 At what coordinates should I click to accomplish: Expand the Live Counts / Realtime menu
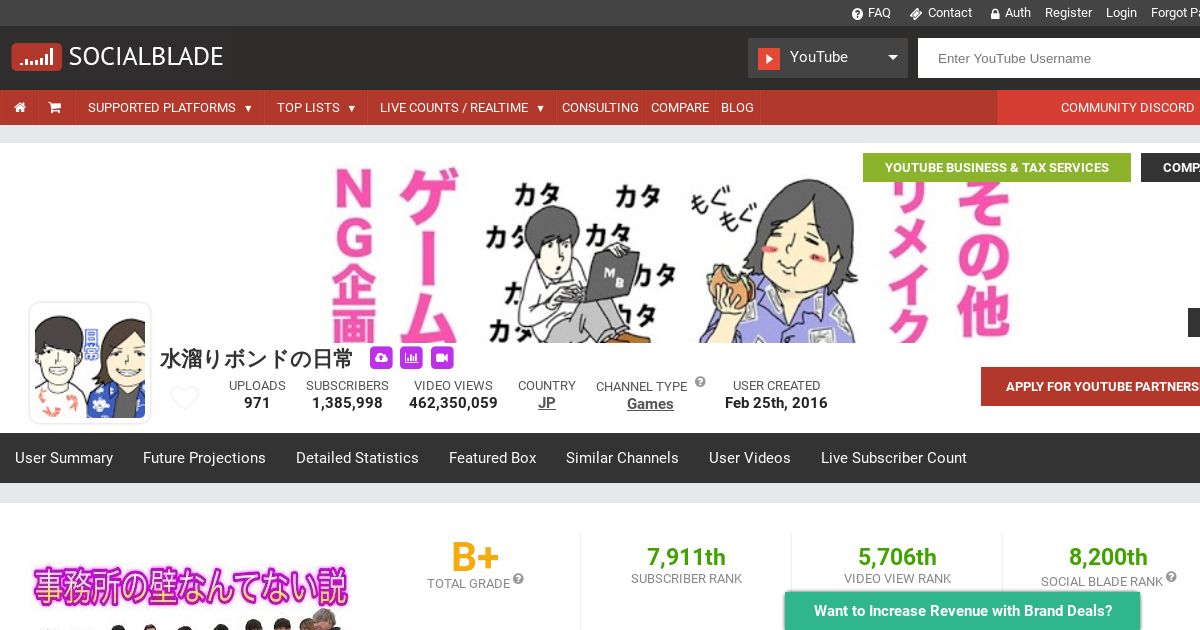coord(462,108)
